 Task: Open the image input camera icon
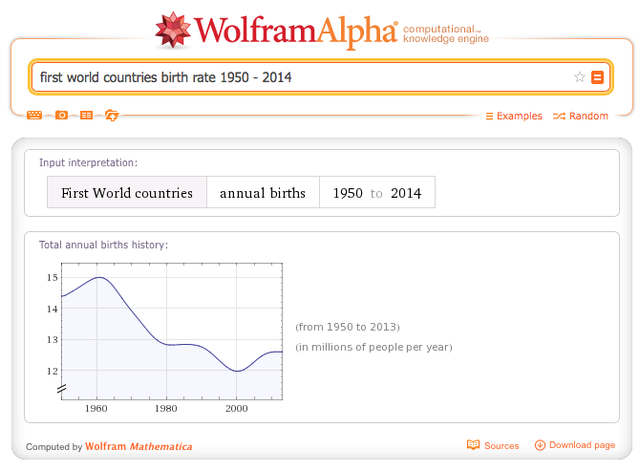coord(61,115)
